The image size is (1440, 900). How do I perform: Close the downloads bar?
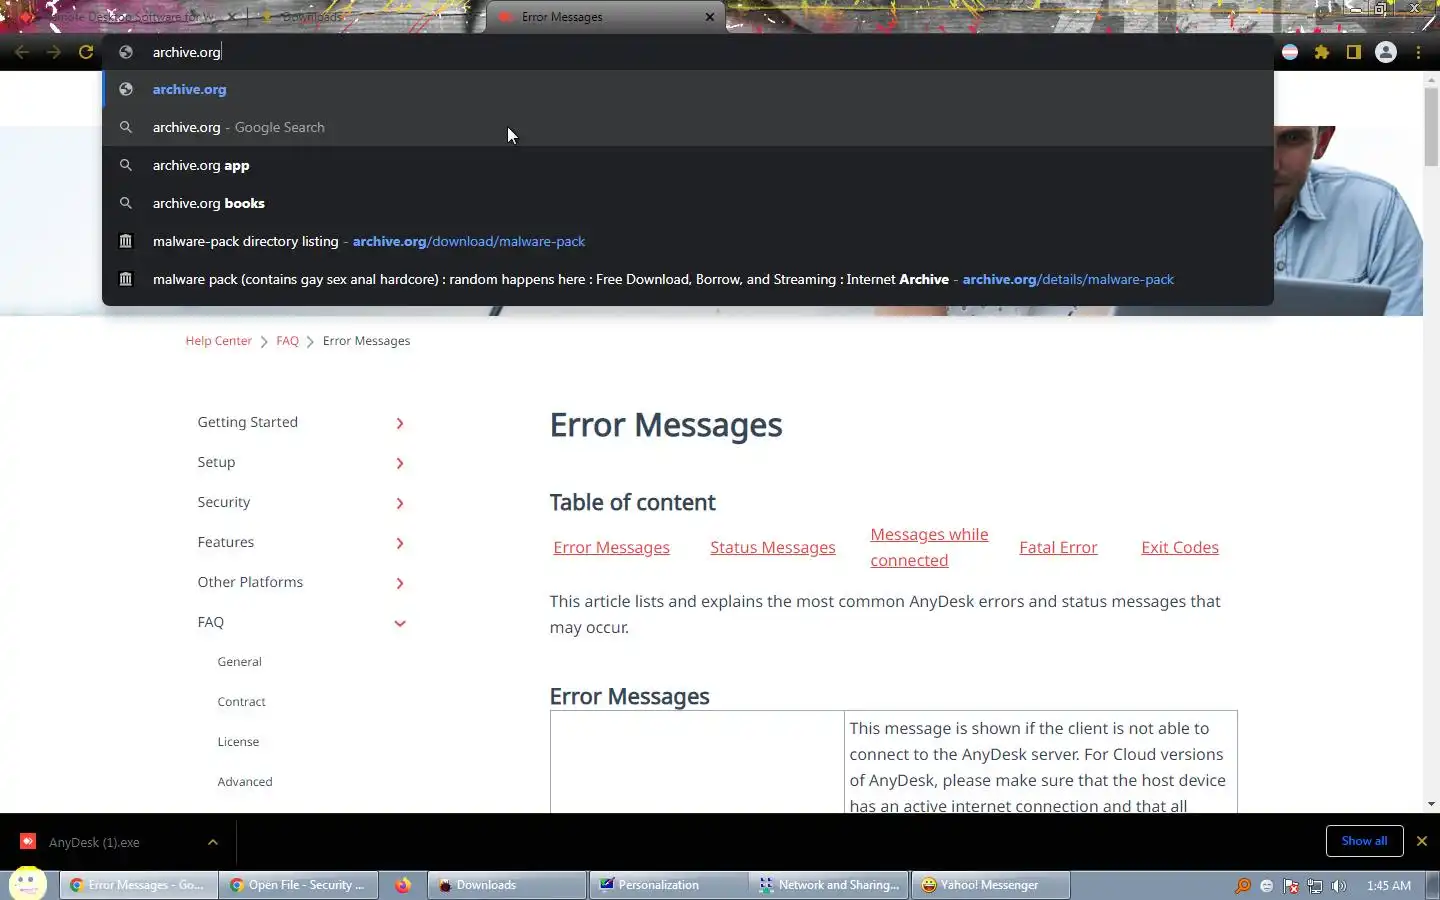click(x=1422, y=841)
